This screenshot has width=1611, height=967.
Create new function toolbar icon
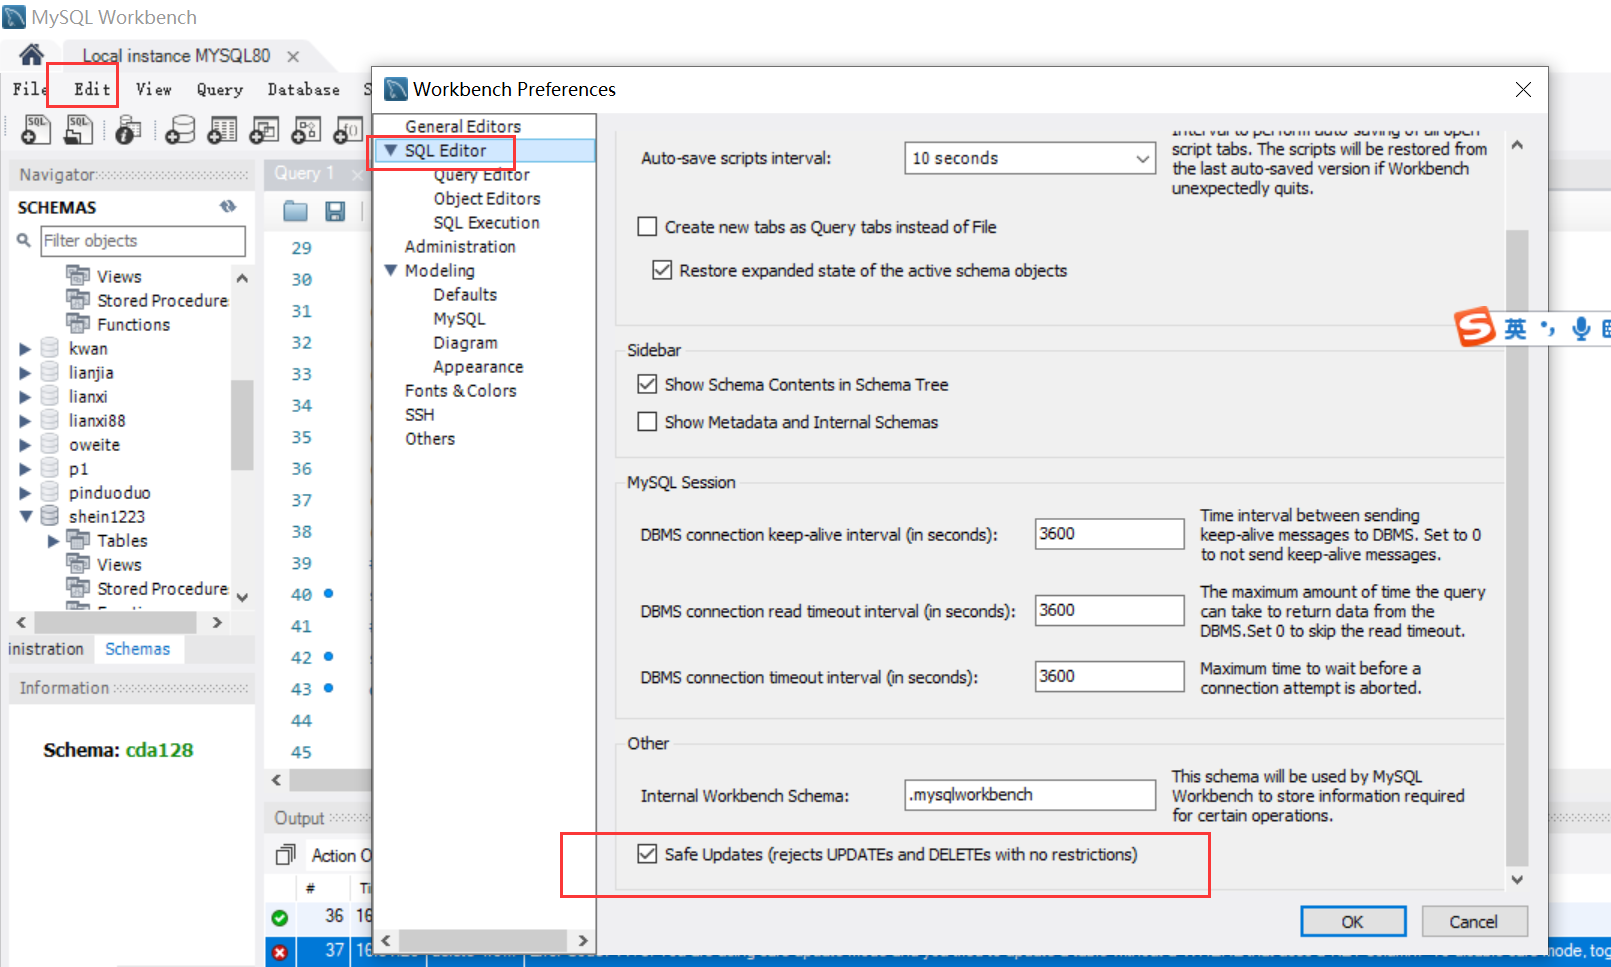(x=347, y=130)
